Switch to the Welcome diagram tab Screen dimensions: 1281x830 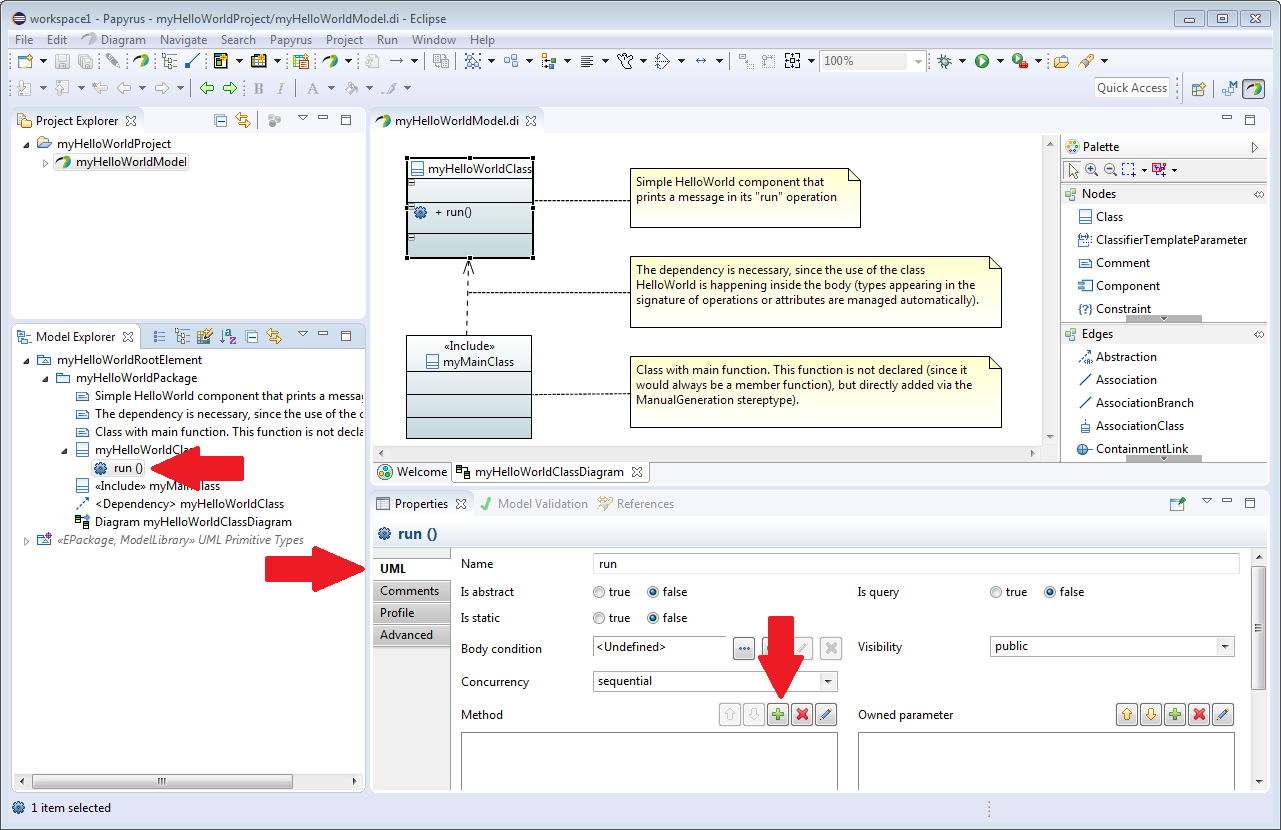412,472
